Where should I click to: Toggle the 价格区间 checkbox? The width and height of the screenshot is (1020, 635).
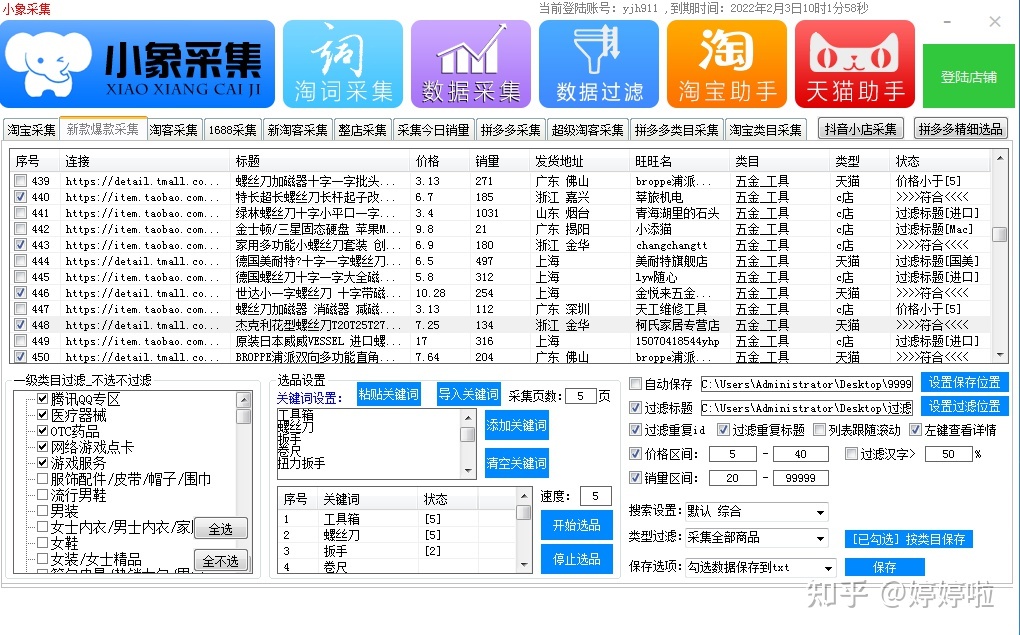pos(636,454)
